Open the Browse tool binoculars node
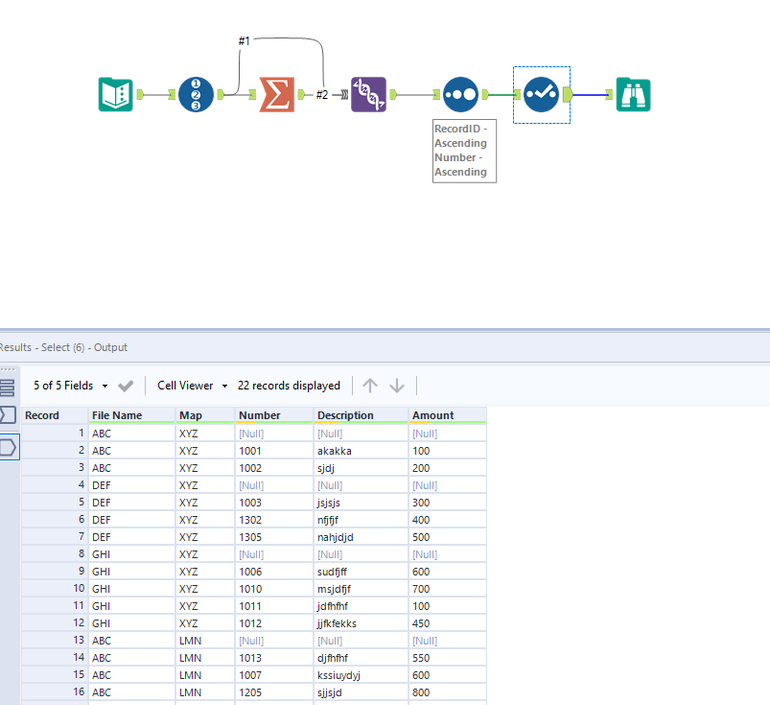Image resolution: width=770 pixels, height=705 pixels. tap(633, 94)
